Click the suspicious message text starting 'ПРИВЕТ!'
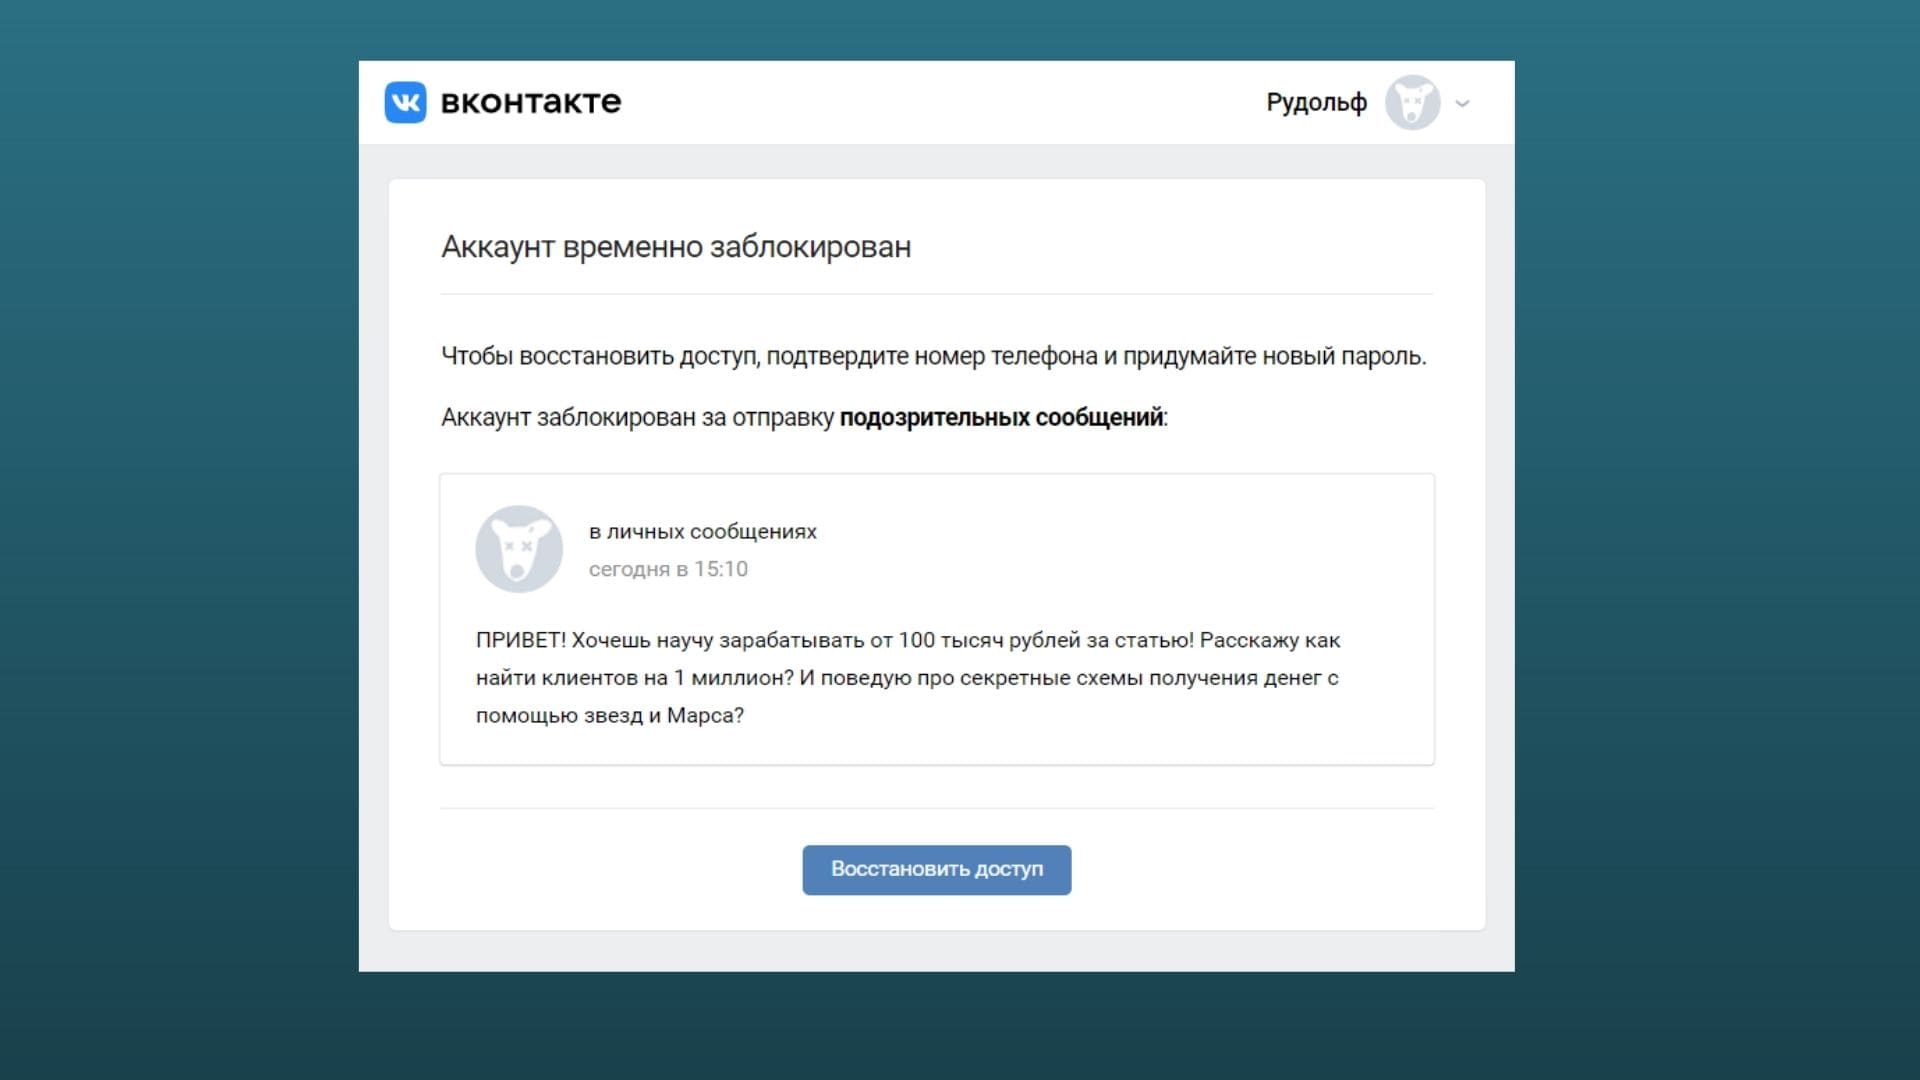This screenshot has width=1920, height=1080. [x=907, y=677]
